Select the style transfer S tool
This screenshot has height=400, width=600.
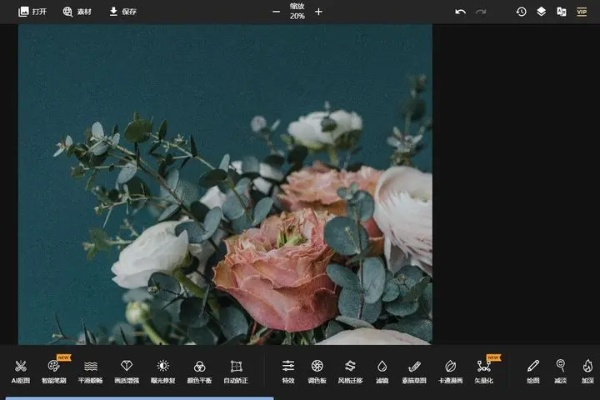[x=350, y=371]
